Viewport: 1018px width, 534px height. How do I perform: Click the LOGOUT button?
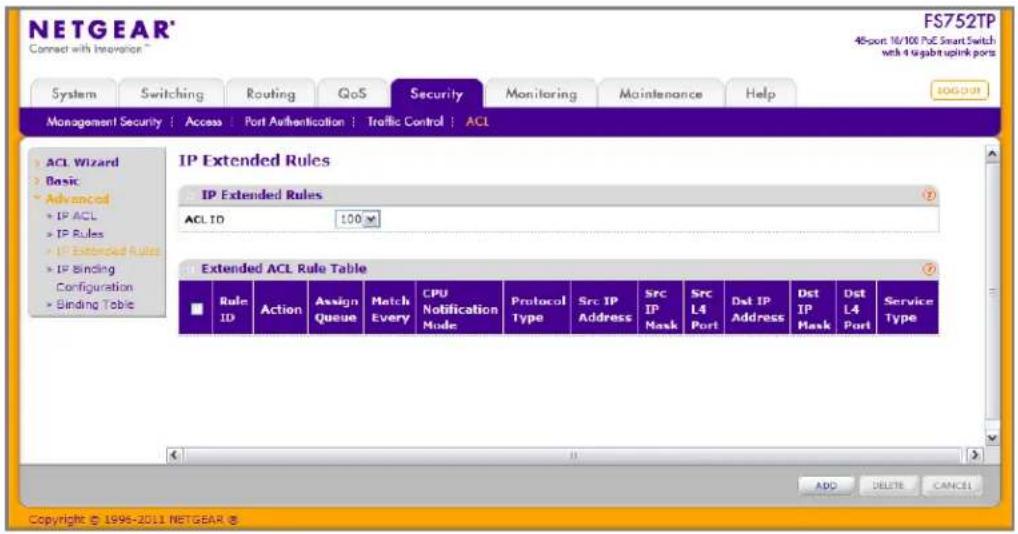point(960,90)
